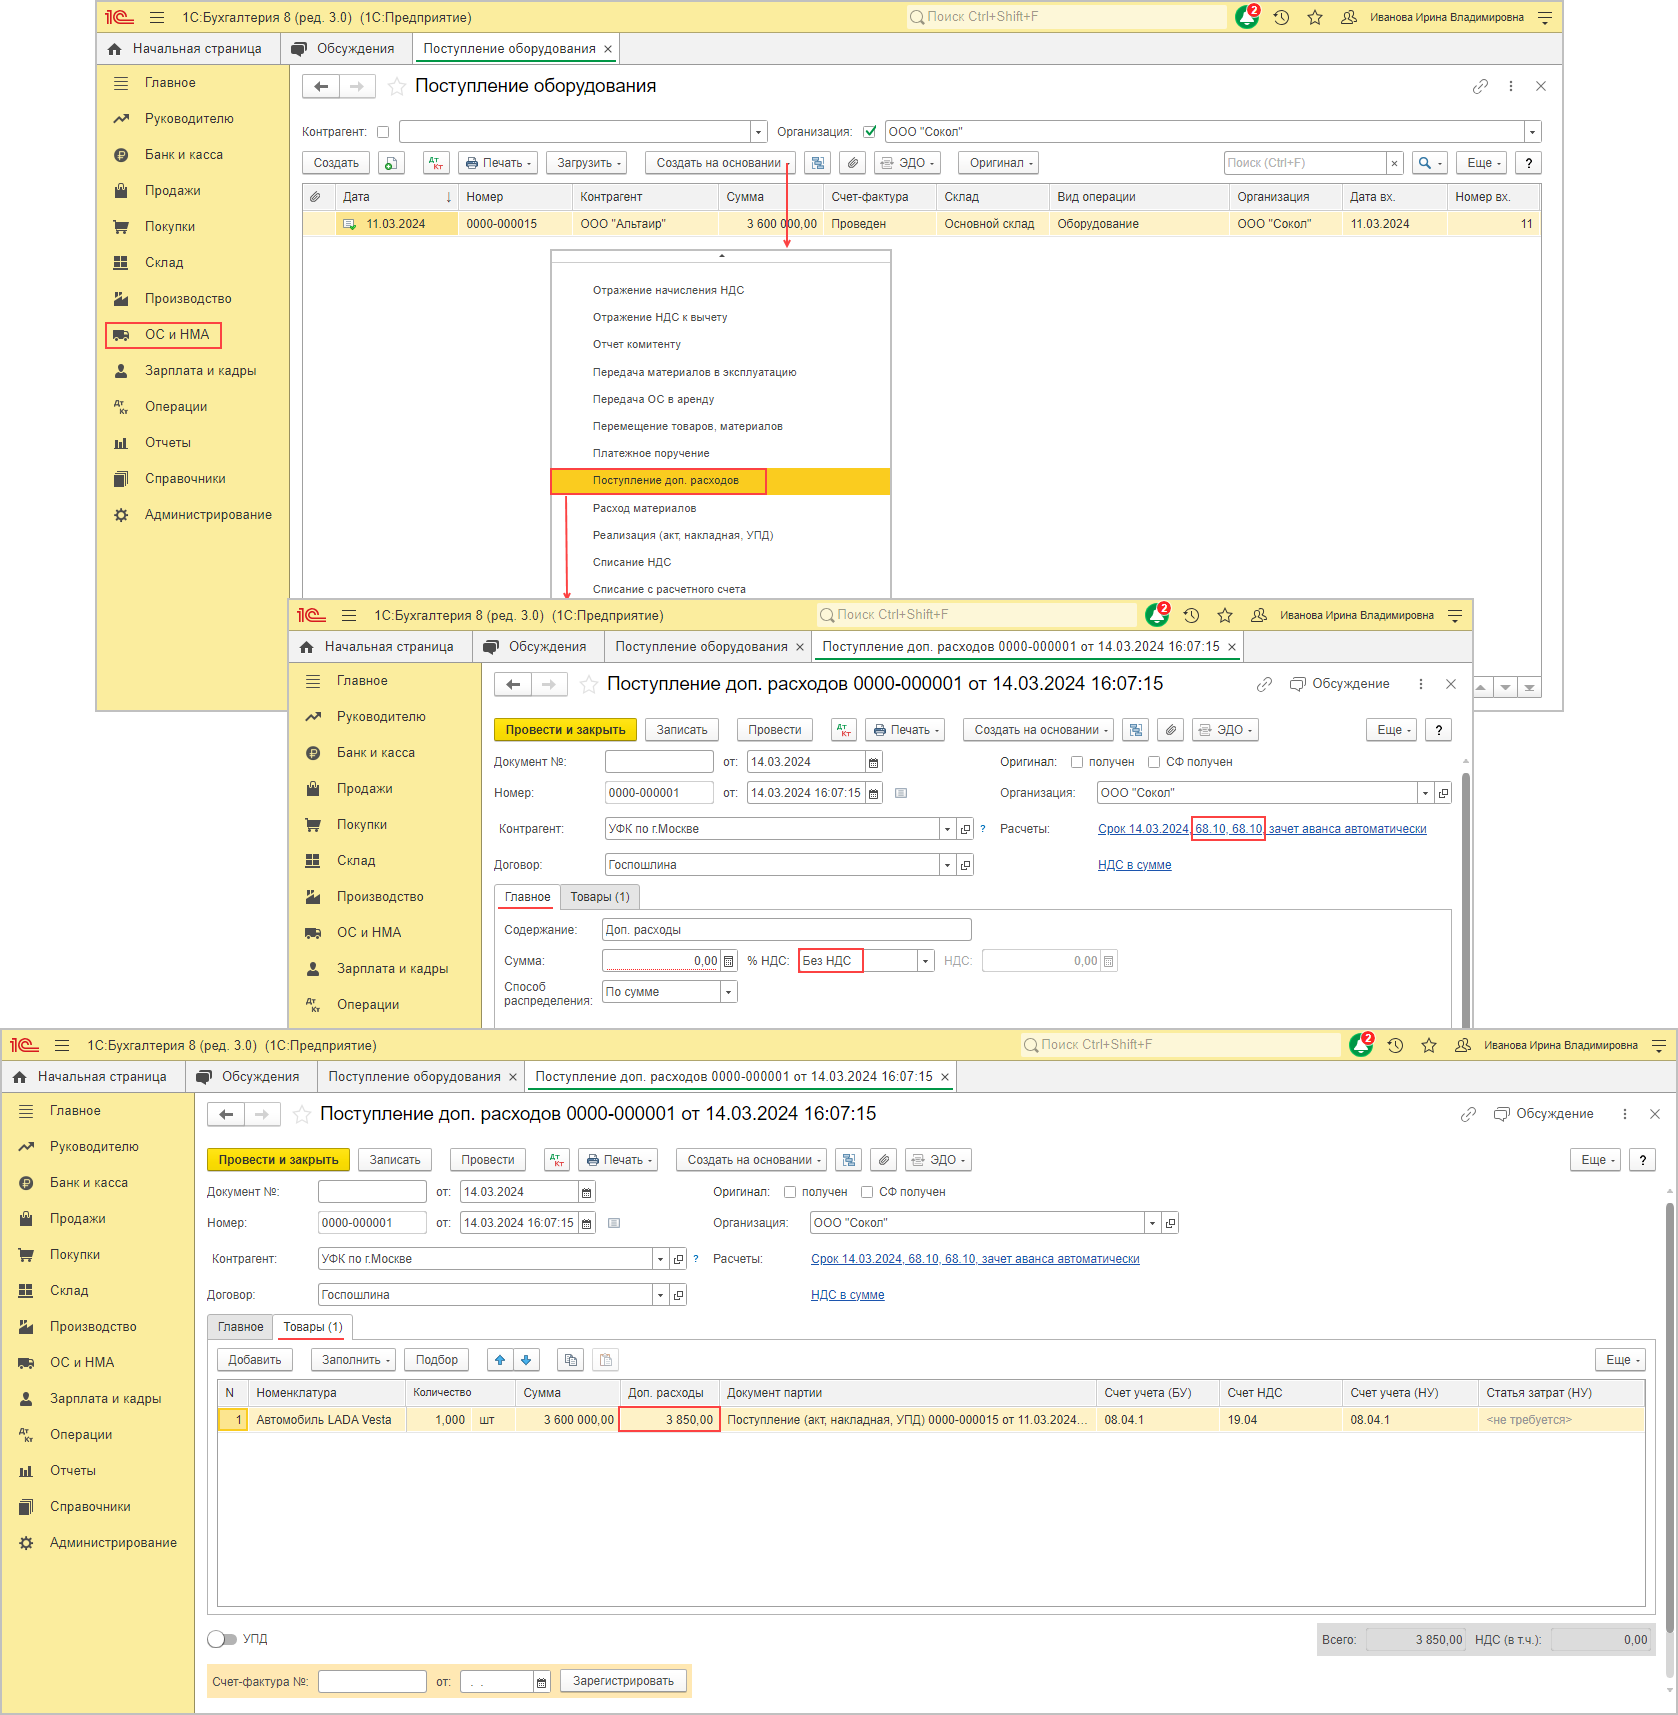Select ООО "Альтаир" cell in equipment list
Image resolution: width=1678 pixels, height=1715 pixels.
coord(646,224)
